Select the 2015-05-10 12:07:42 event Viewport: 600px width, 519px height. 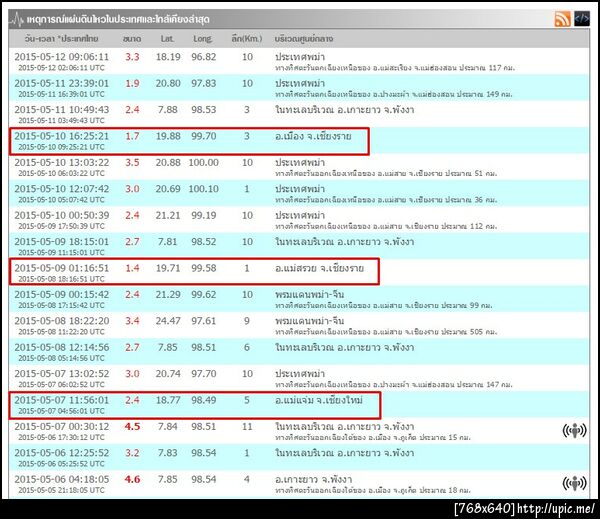[x=298, y=193]
